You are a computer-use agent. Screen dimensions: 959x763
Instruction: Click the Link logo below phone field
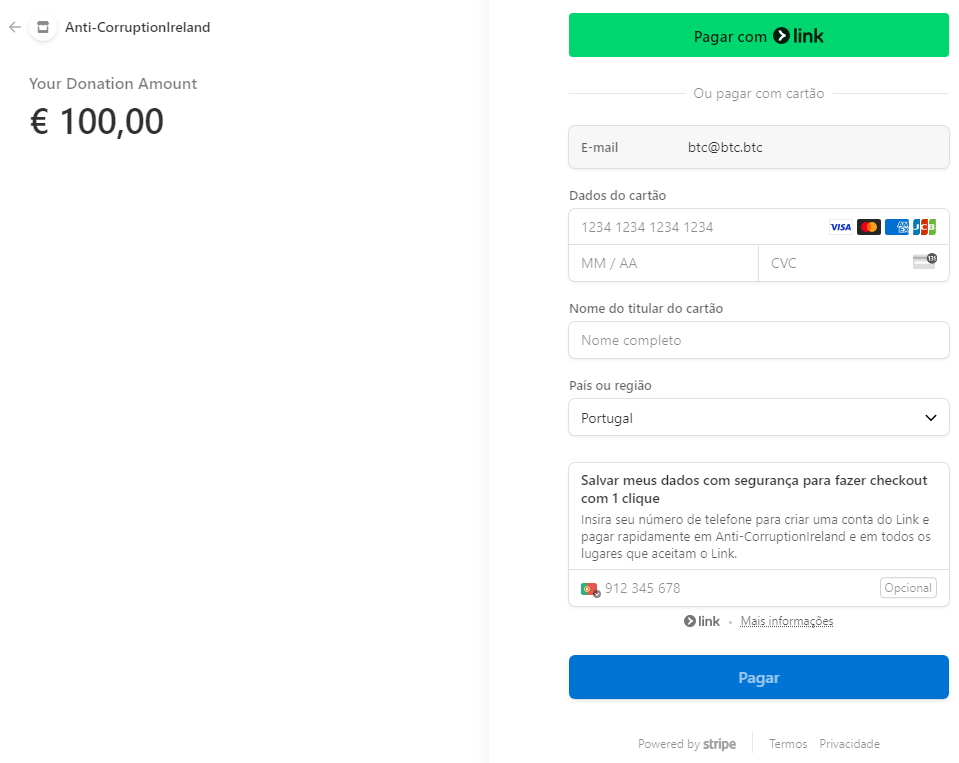(x=702, y=621)
